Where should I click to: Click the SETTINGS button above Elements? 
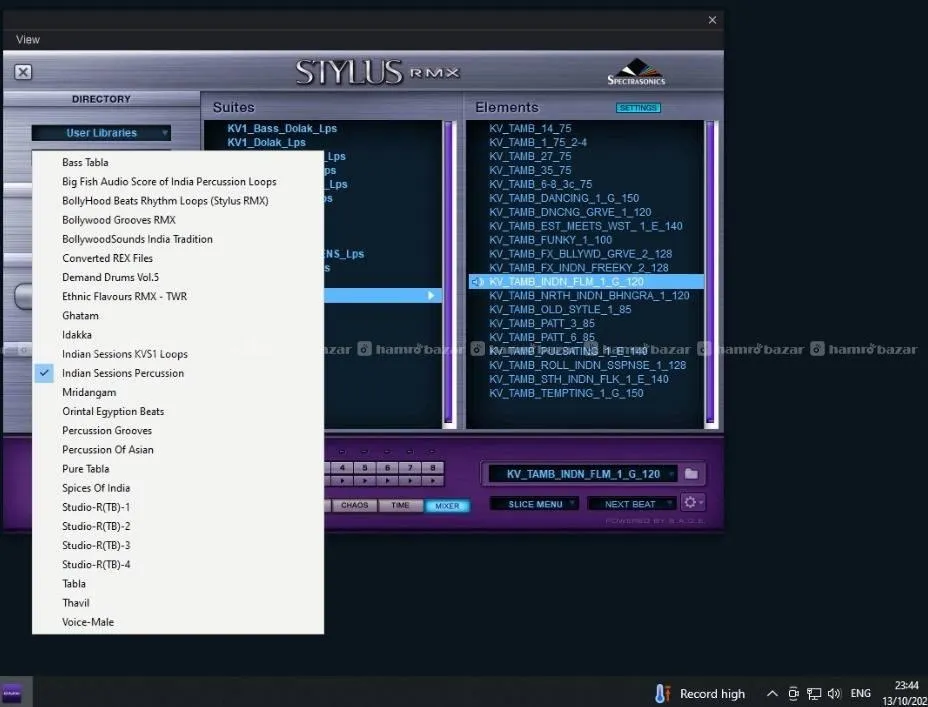(x=638, y=108)
